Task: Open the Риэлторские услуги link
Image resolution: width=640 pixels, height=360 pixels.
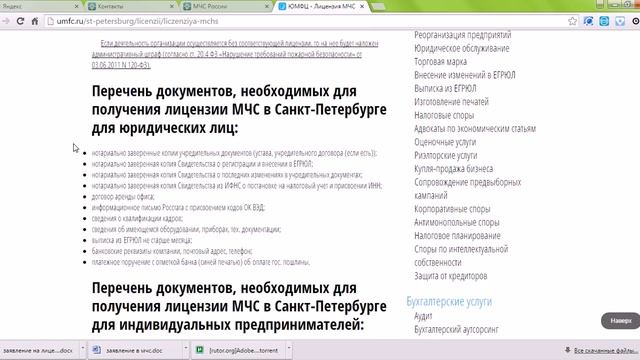Action: (446, 156)
